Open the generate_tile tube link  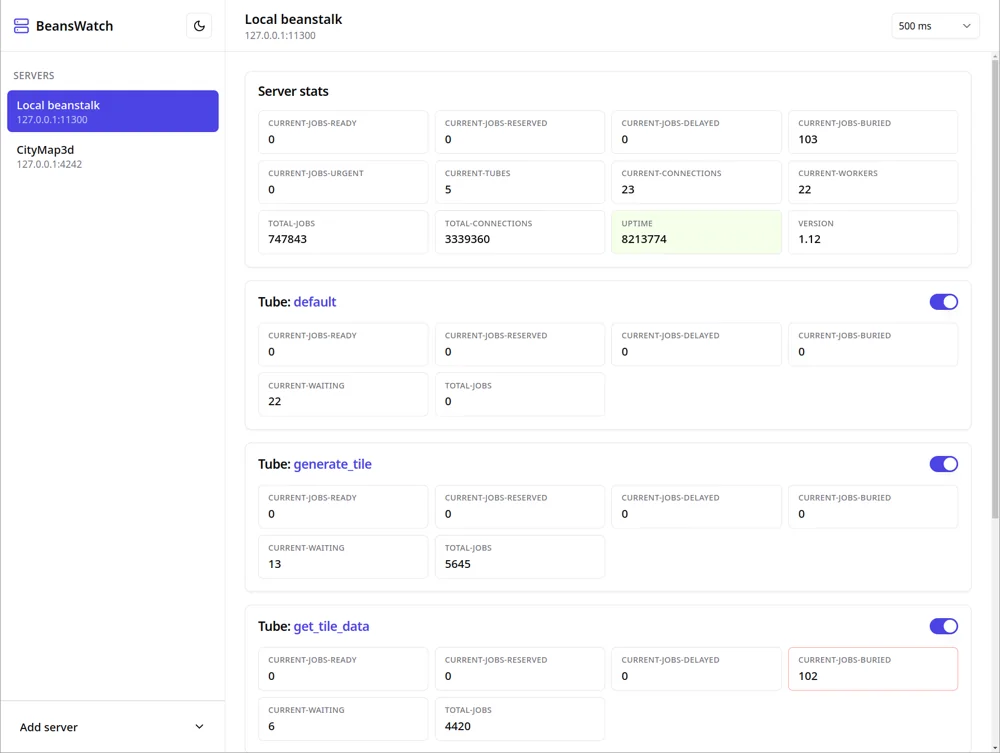pos(332,464)
